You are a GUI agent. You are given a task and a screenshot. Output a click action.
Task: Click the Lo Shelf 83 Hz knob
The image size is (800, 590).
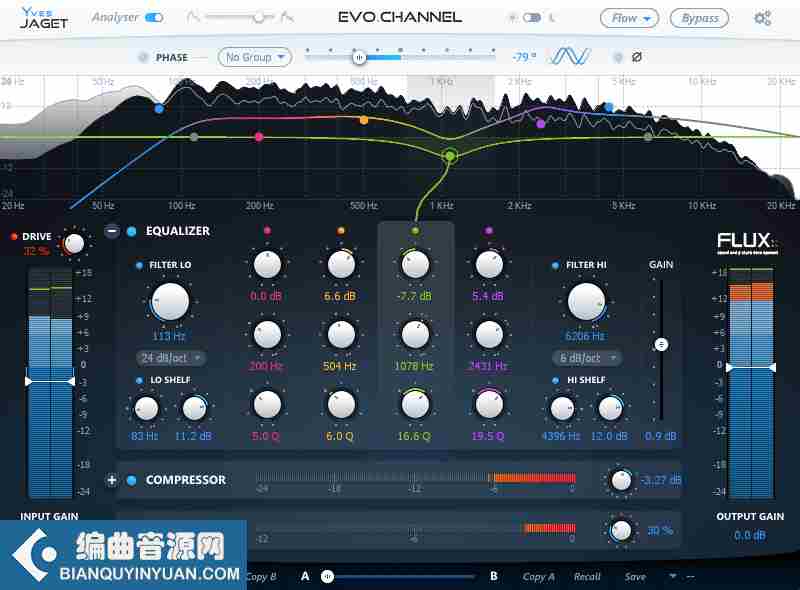[146, 408]
